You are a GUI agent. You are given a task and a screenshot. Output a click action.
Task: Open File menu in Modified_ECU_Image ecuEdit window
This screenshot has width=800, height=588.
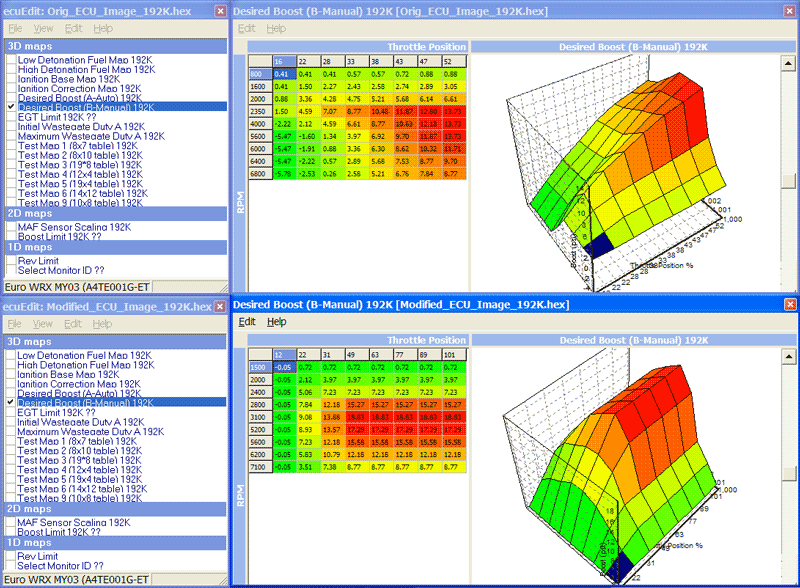point(15,324)
